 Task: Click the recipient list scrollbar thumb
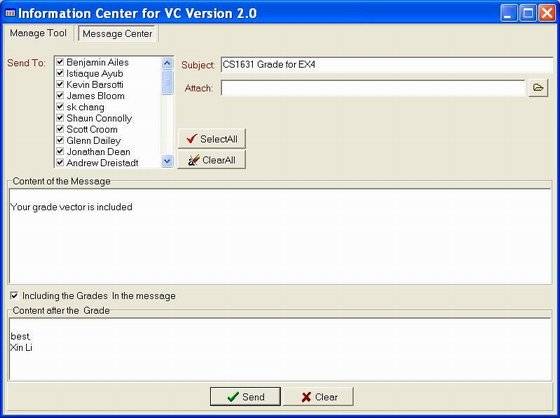pyautogui.click(x=167, y=83)
